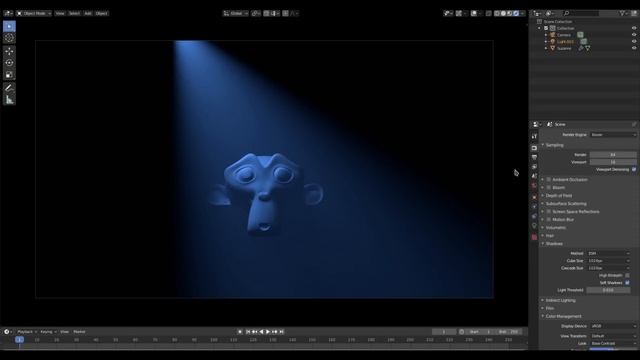Hide the Suzanne object in outliner
Screen dimensions: 640x360
634,48
